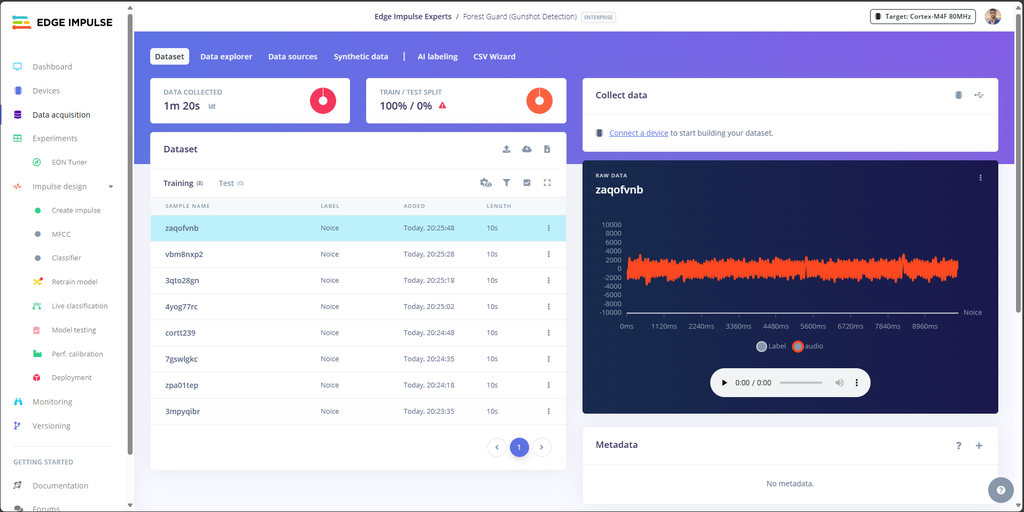This screenshot has height=512, width=1024.
Task: Select page 1 of dataset
Action: [x=519, y=447]
